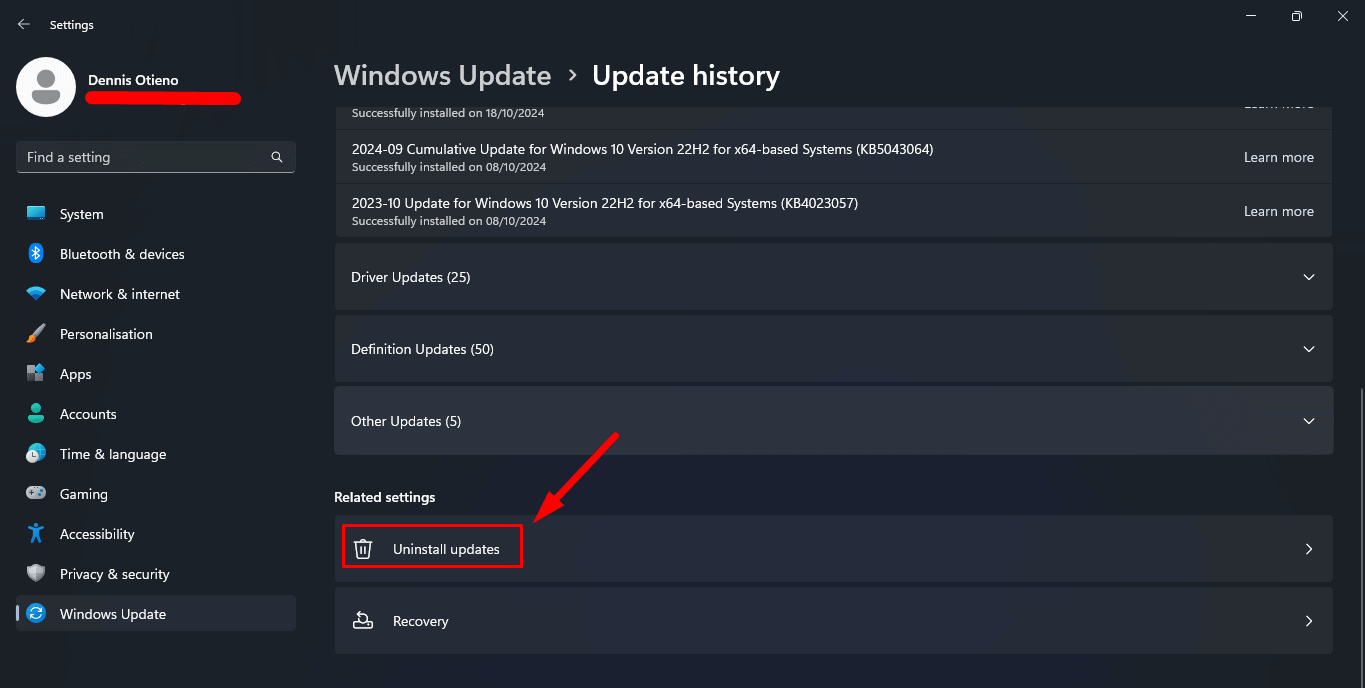Click Learn more for KB5043064 update
The width and height of the screenshot is (1365, 688).
tap(1279, 157)
